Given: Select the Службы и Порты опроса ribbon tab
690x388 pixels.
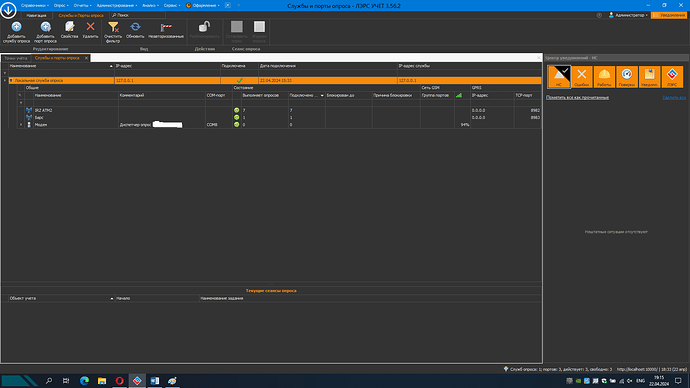Looking at the screenshot, I should tap(81, 15).
